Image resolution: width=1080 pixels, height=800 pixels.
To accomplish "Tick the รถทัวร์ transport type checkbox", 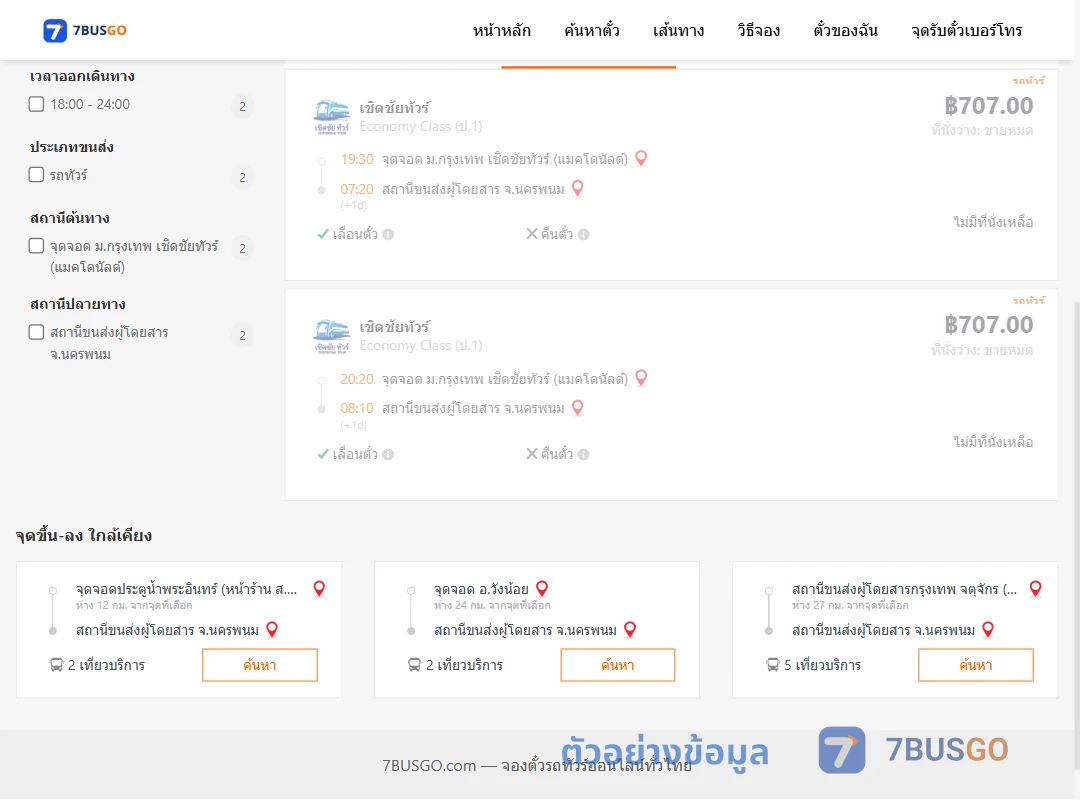I will click(37, 174).
